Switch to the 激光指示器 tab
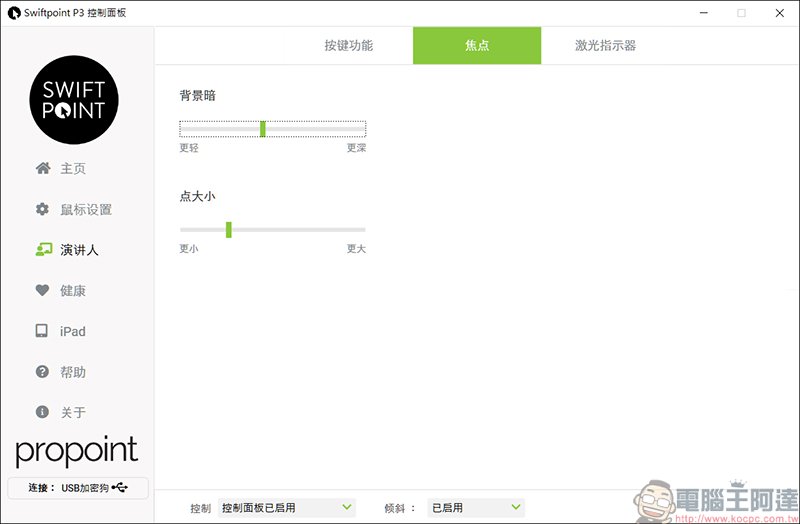This screenshot has height=524, width=800. coord(605,45)
